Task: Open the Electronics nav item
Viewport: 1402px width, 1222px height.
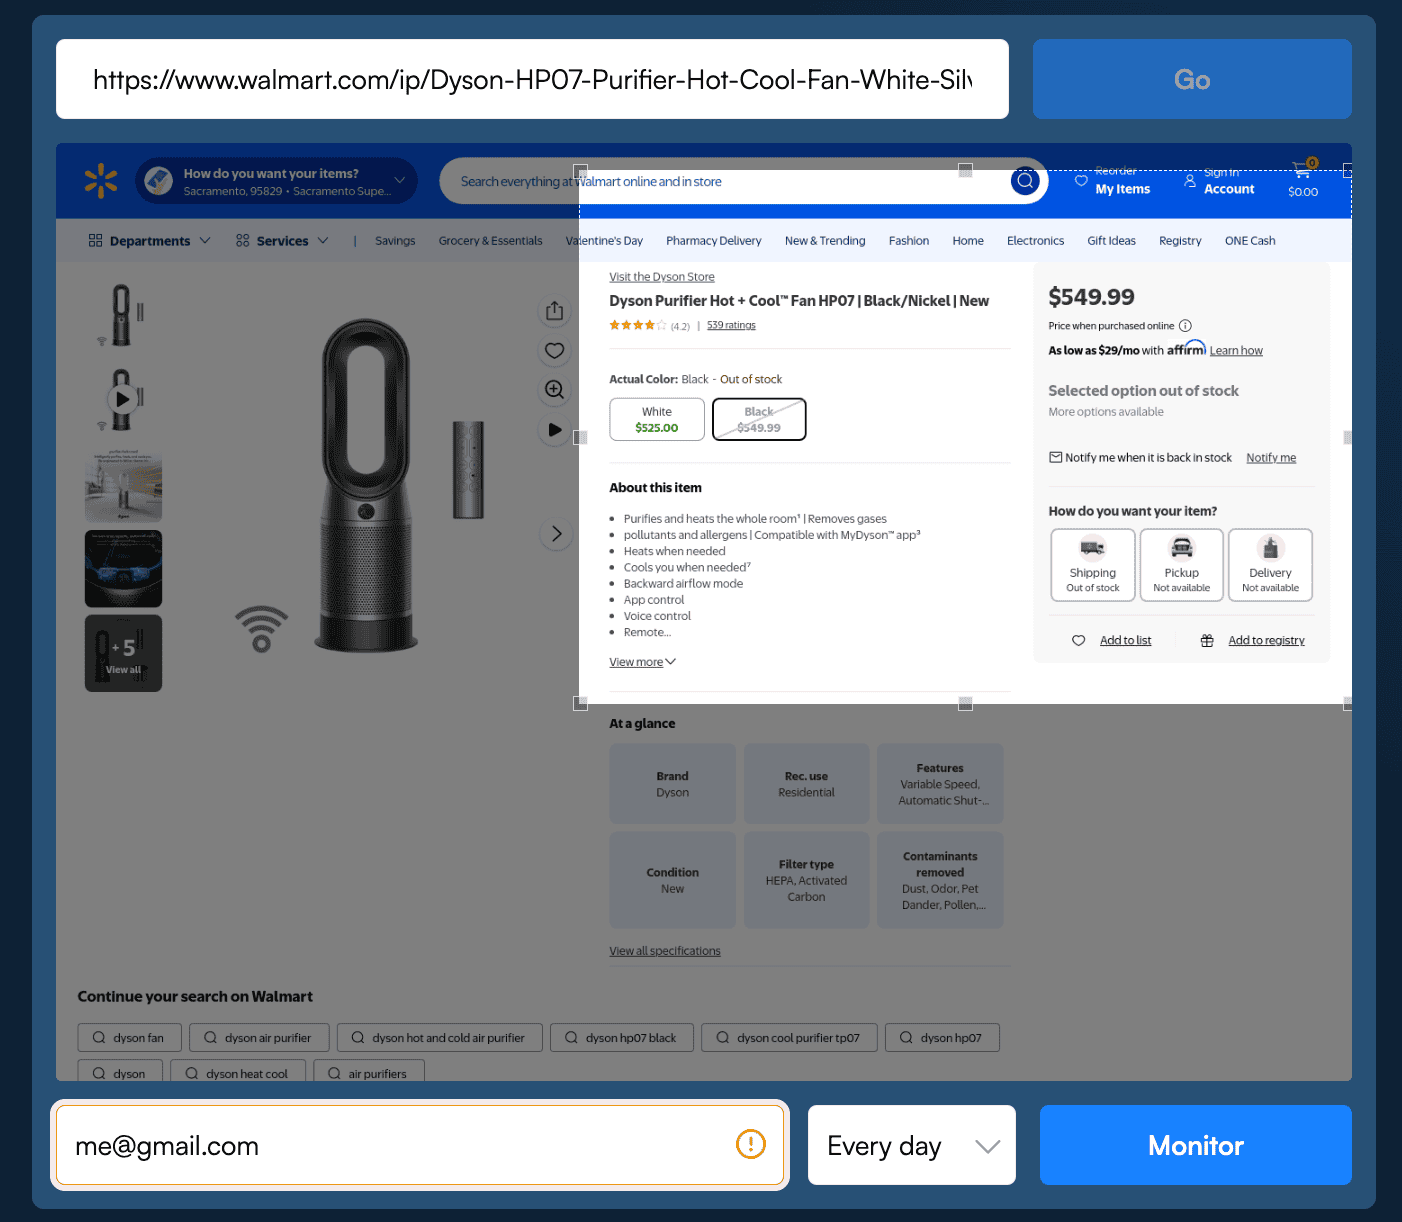Action: click(x=1035, y=241)
